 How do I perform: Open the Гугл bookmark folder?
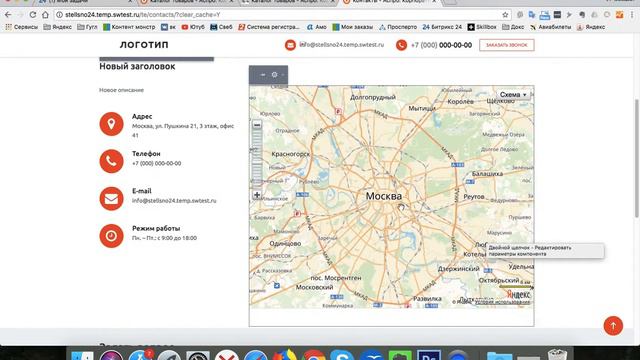pyautogui.click(x=87, y=27)
